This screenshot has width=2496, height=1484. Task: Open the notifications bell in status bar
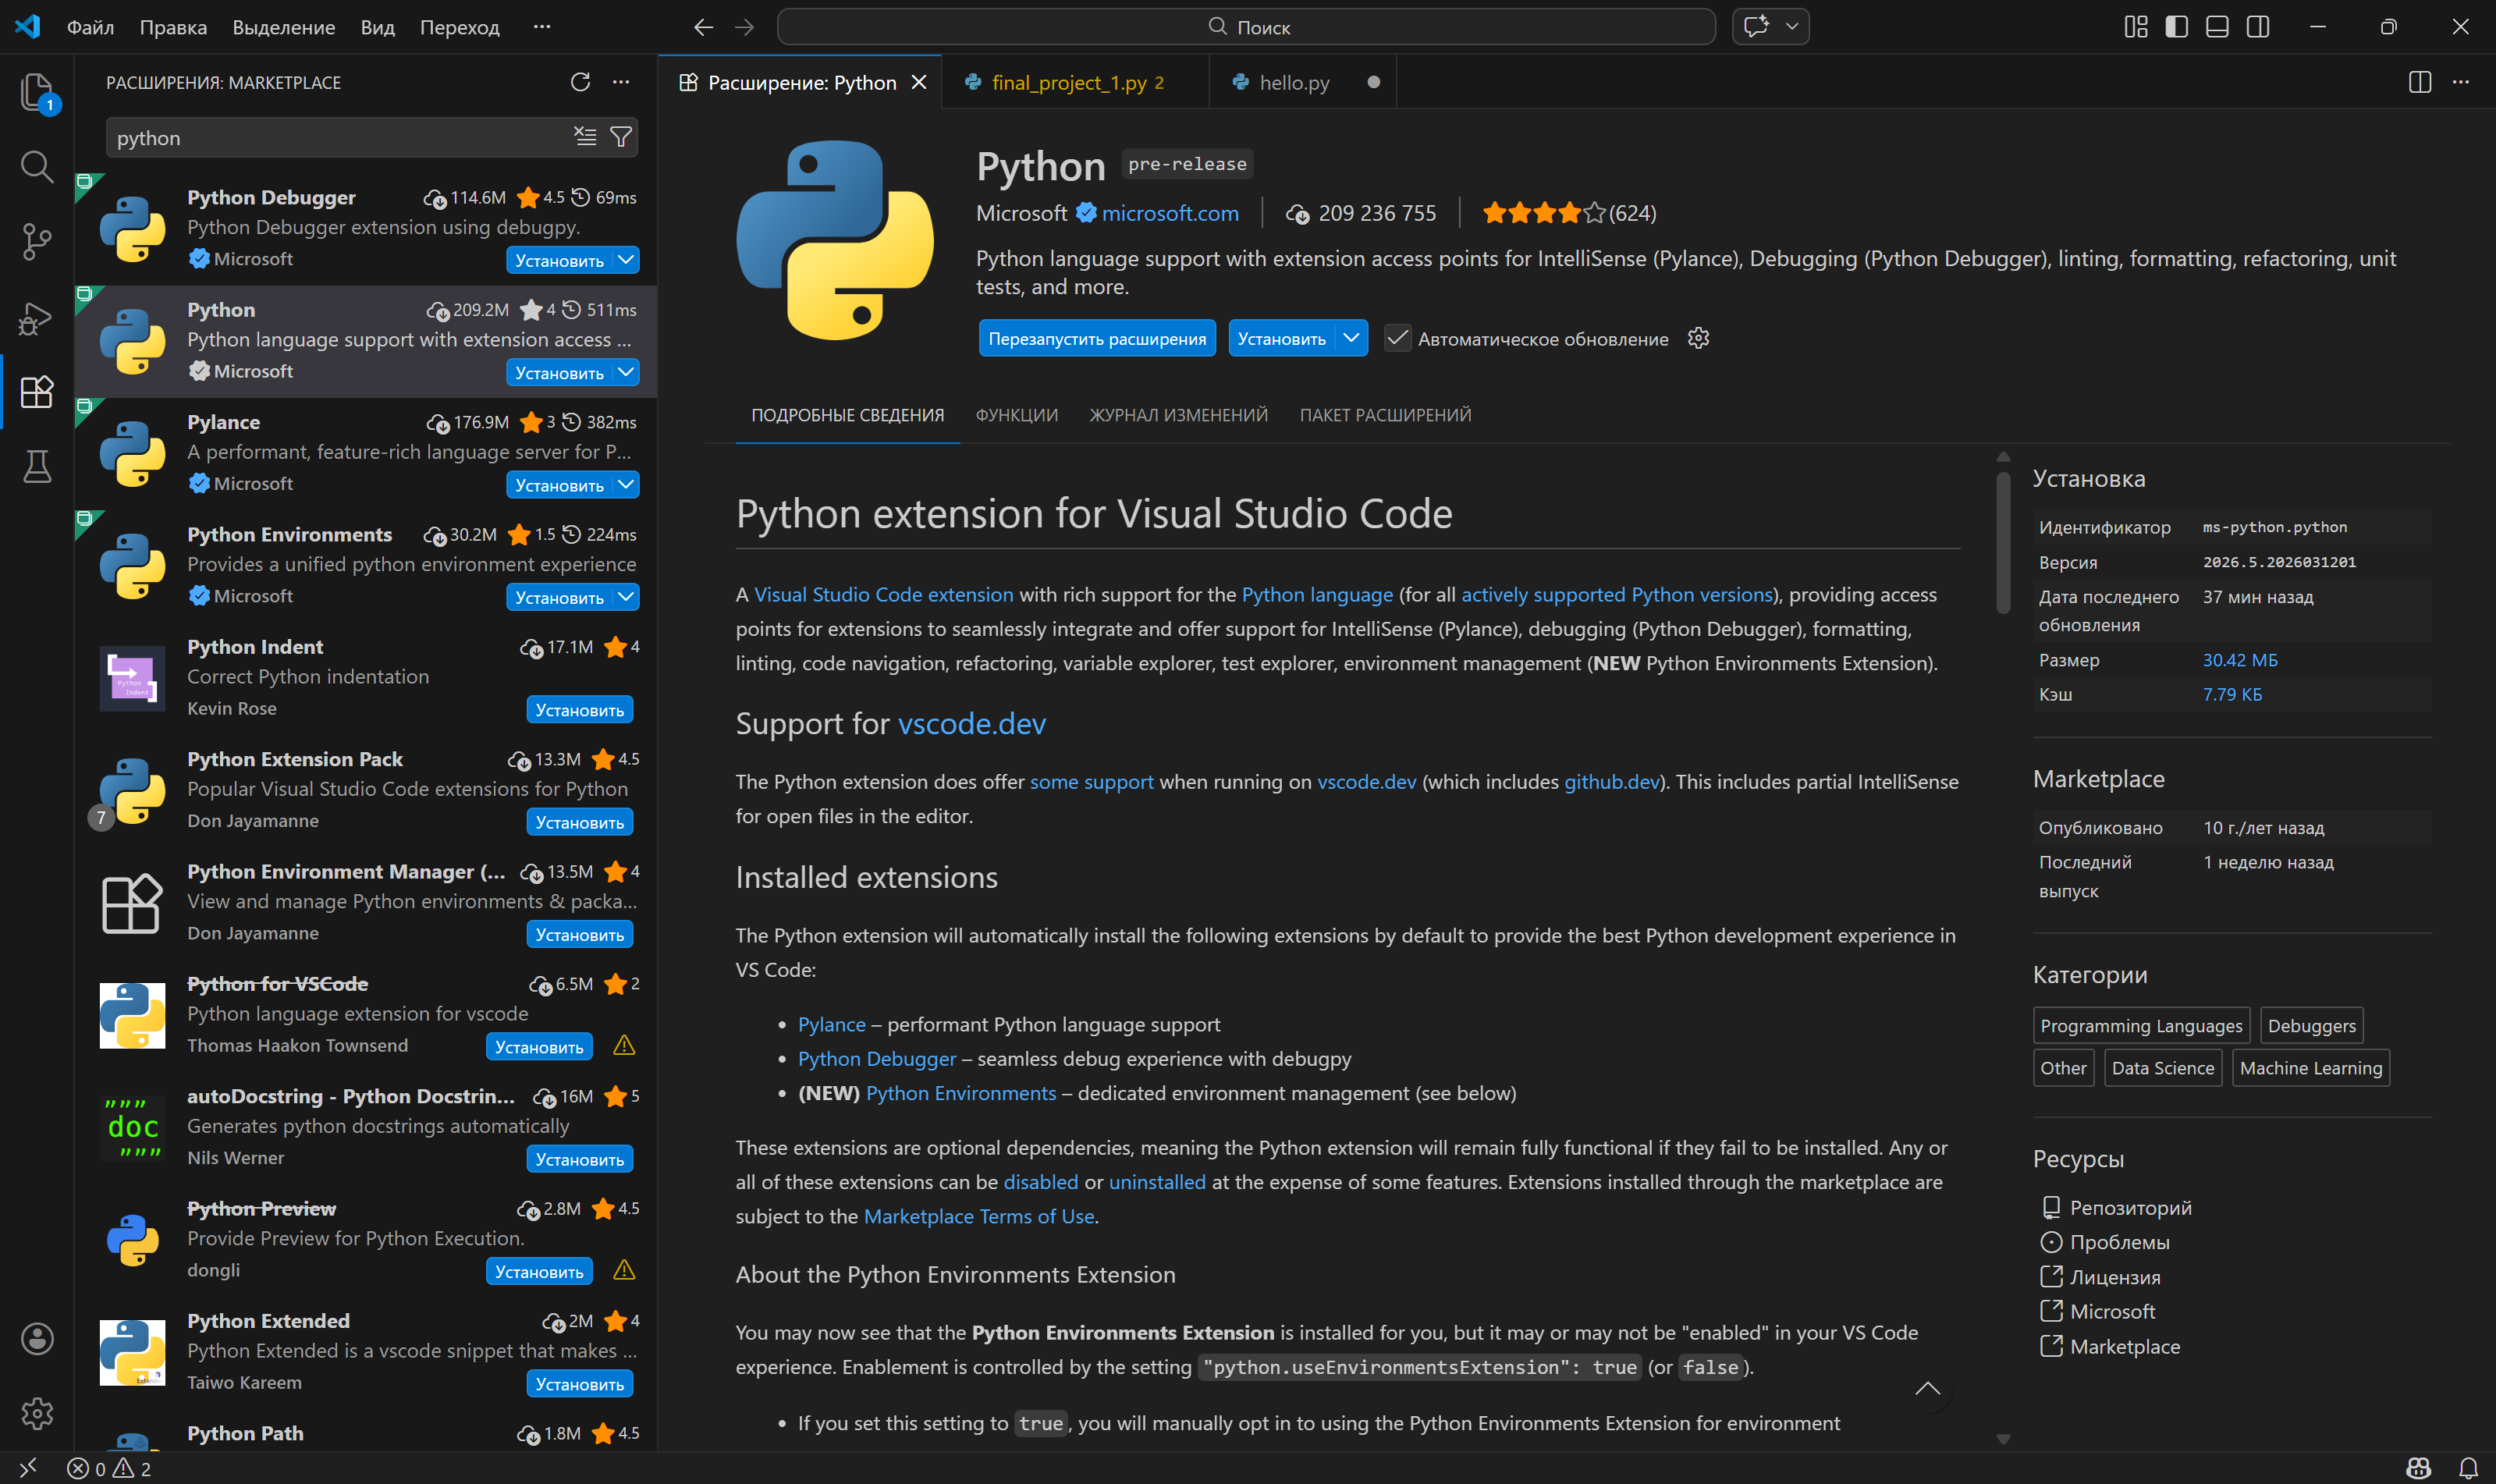tap(2468, 1468)
